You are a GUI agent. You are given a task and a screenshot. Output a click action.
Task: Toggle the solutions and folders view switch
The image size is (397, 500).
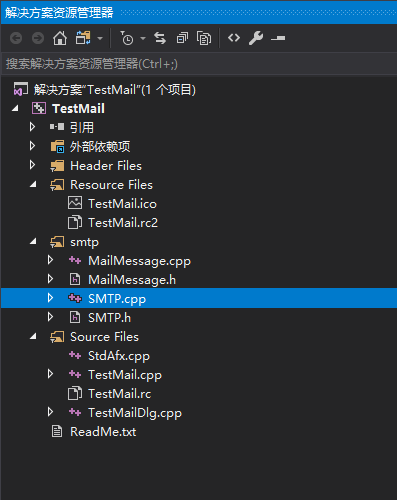[x=83, y=38]
